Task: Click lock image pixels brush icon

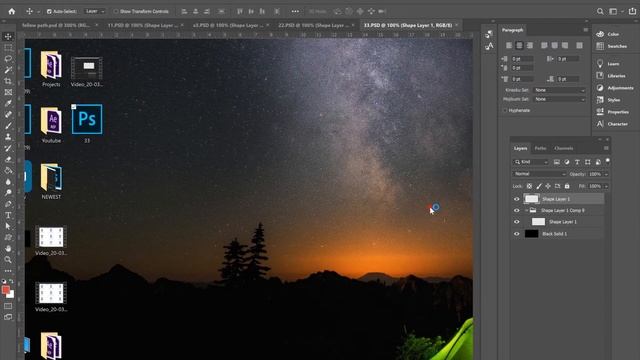Action: tap(539, 186)
